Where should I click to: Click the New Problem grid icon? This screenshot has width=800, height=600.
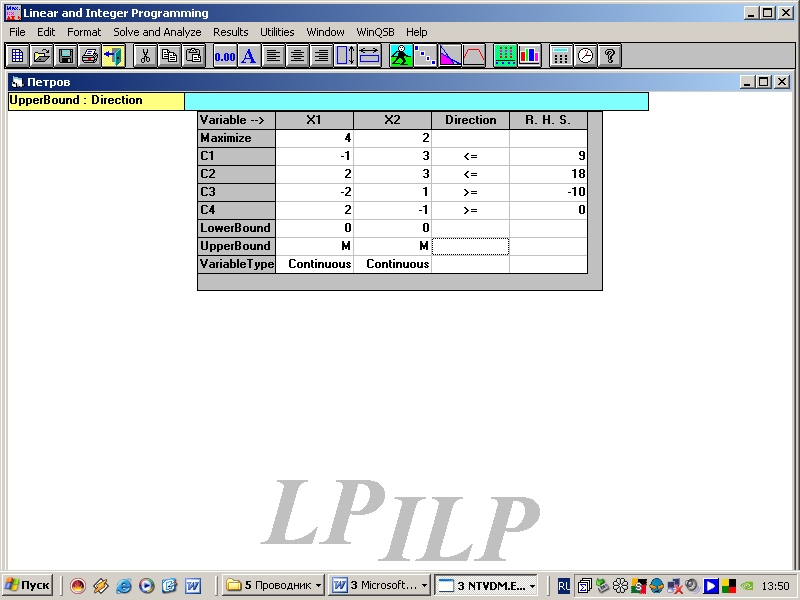pyautogui.click(x=17, y=56)
